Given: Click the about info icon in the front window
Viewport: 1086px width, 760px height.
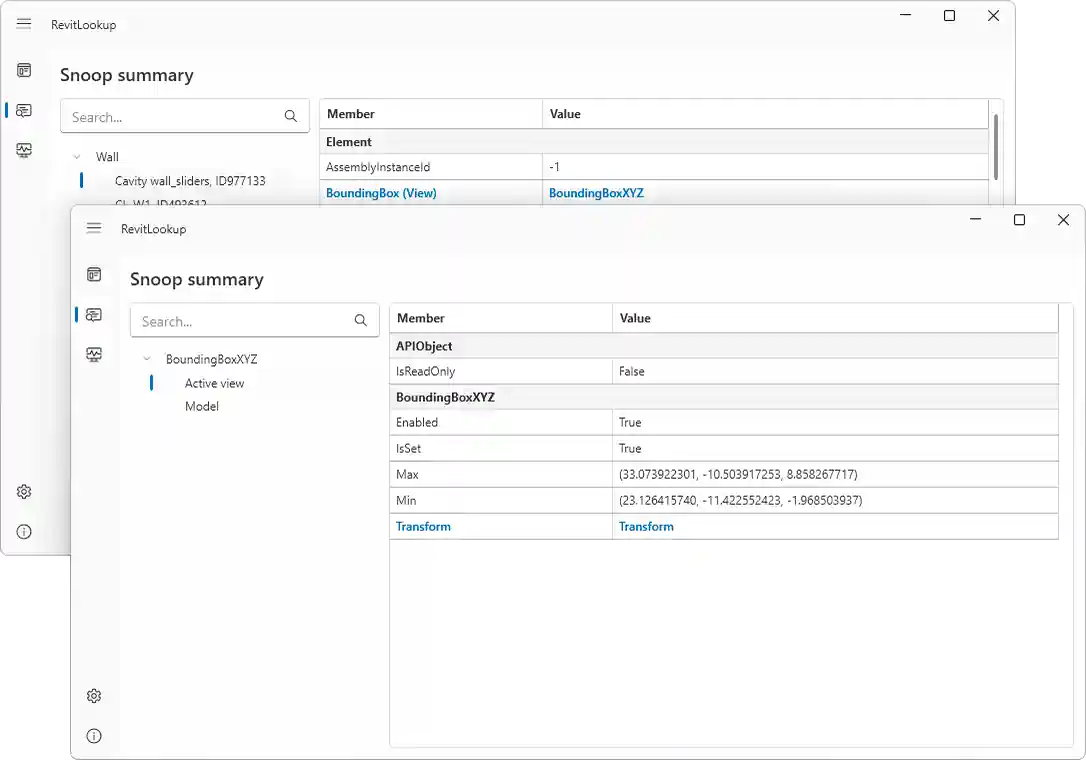Looking at the screenshot, I should click(x=94, y=736).
